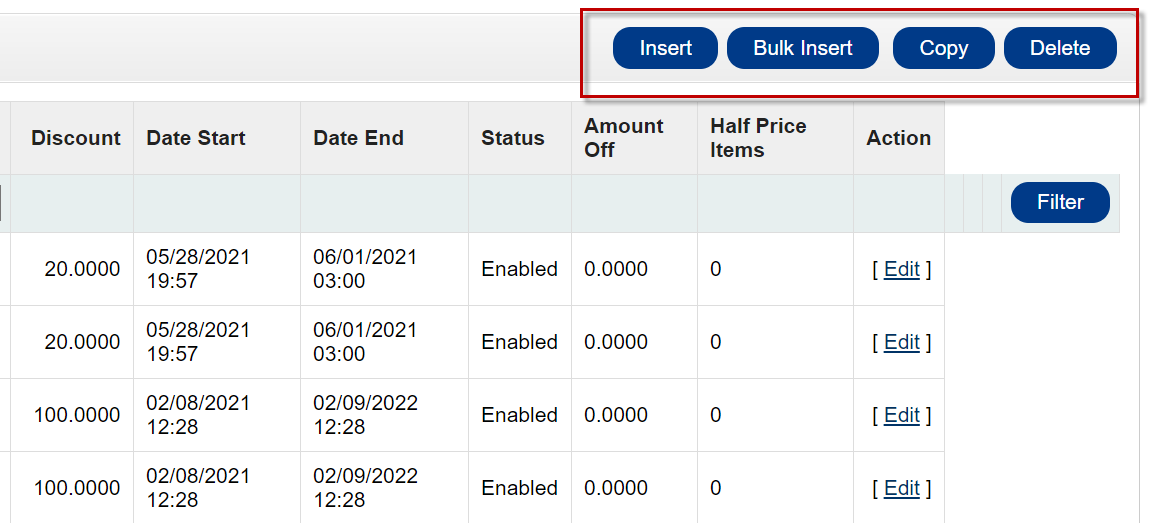Screen dimensions: 1156x523
Task: Delete selected rows with Delete button
Action: pos(1060,48)
